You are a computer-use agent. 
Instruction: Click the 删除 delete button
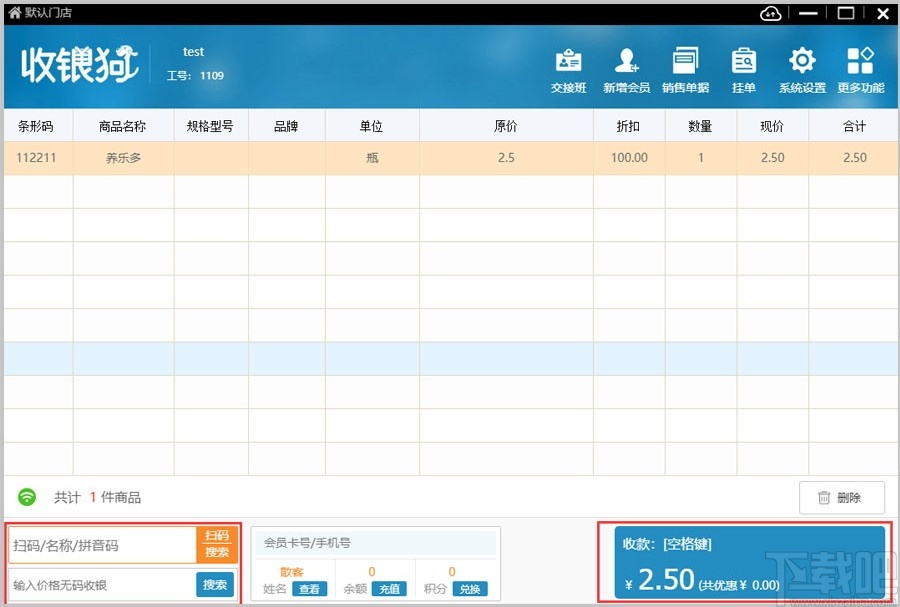tap(841, 497)
